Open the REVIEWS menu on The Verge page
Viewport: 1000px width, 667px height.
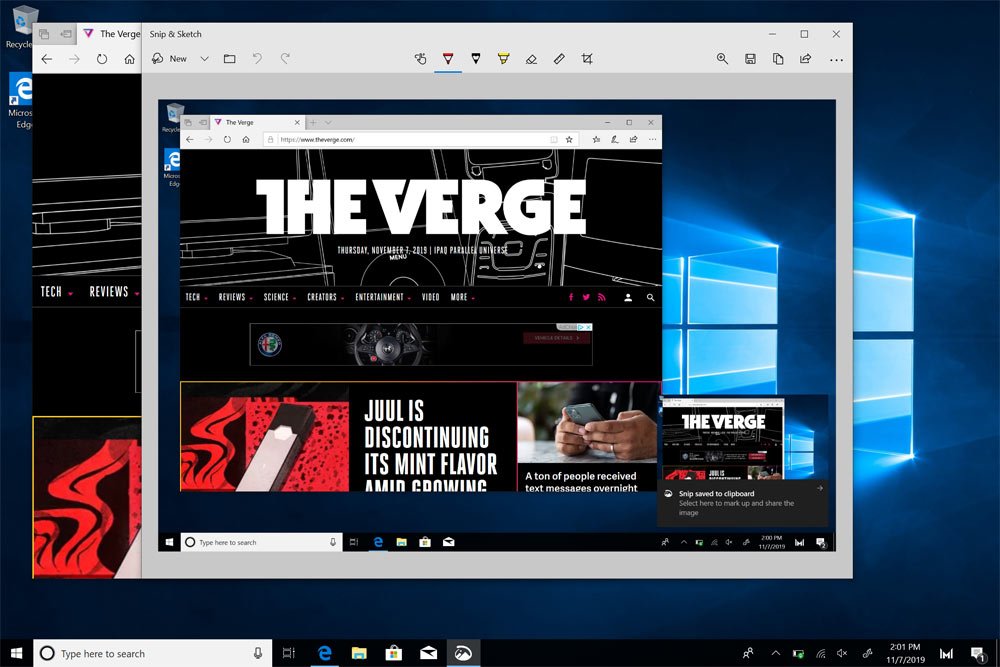pos(114,291)
